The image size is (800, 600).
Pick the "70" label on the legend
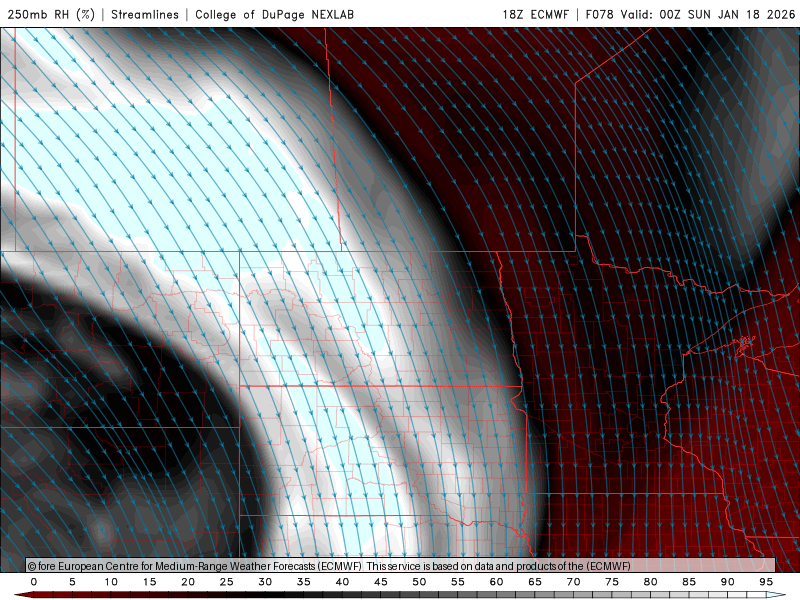click(573, 582)
